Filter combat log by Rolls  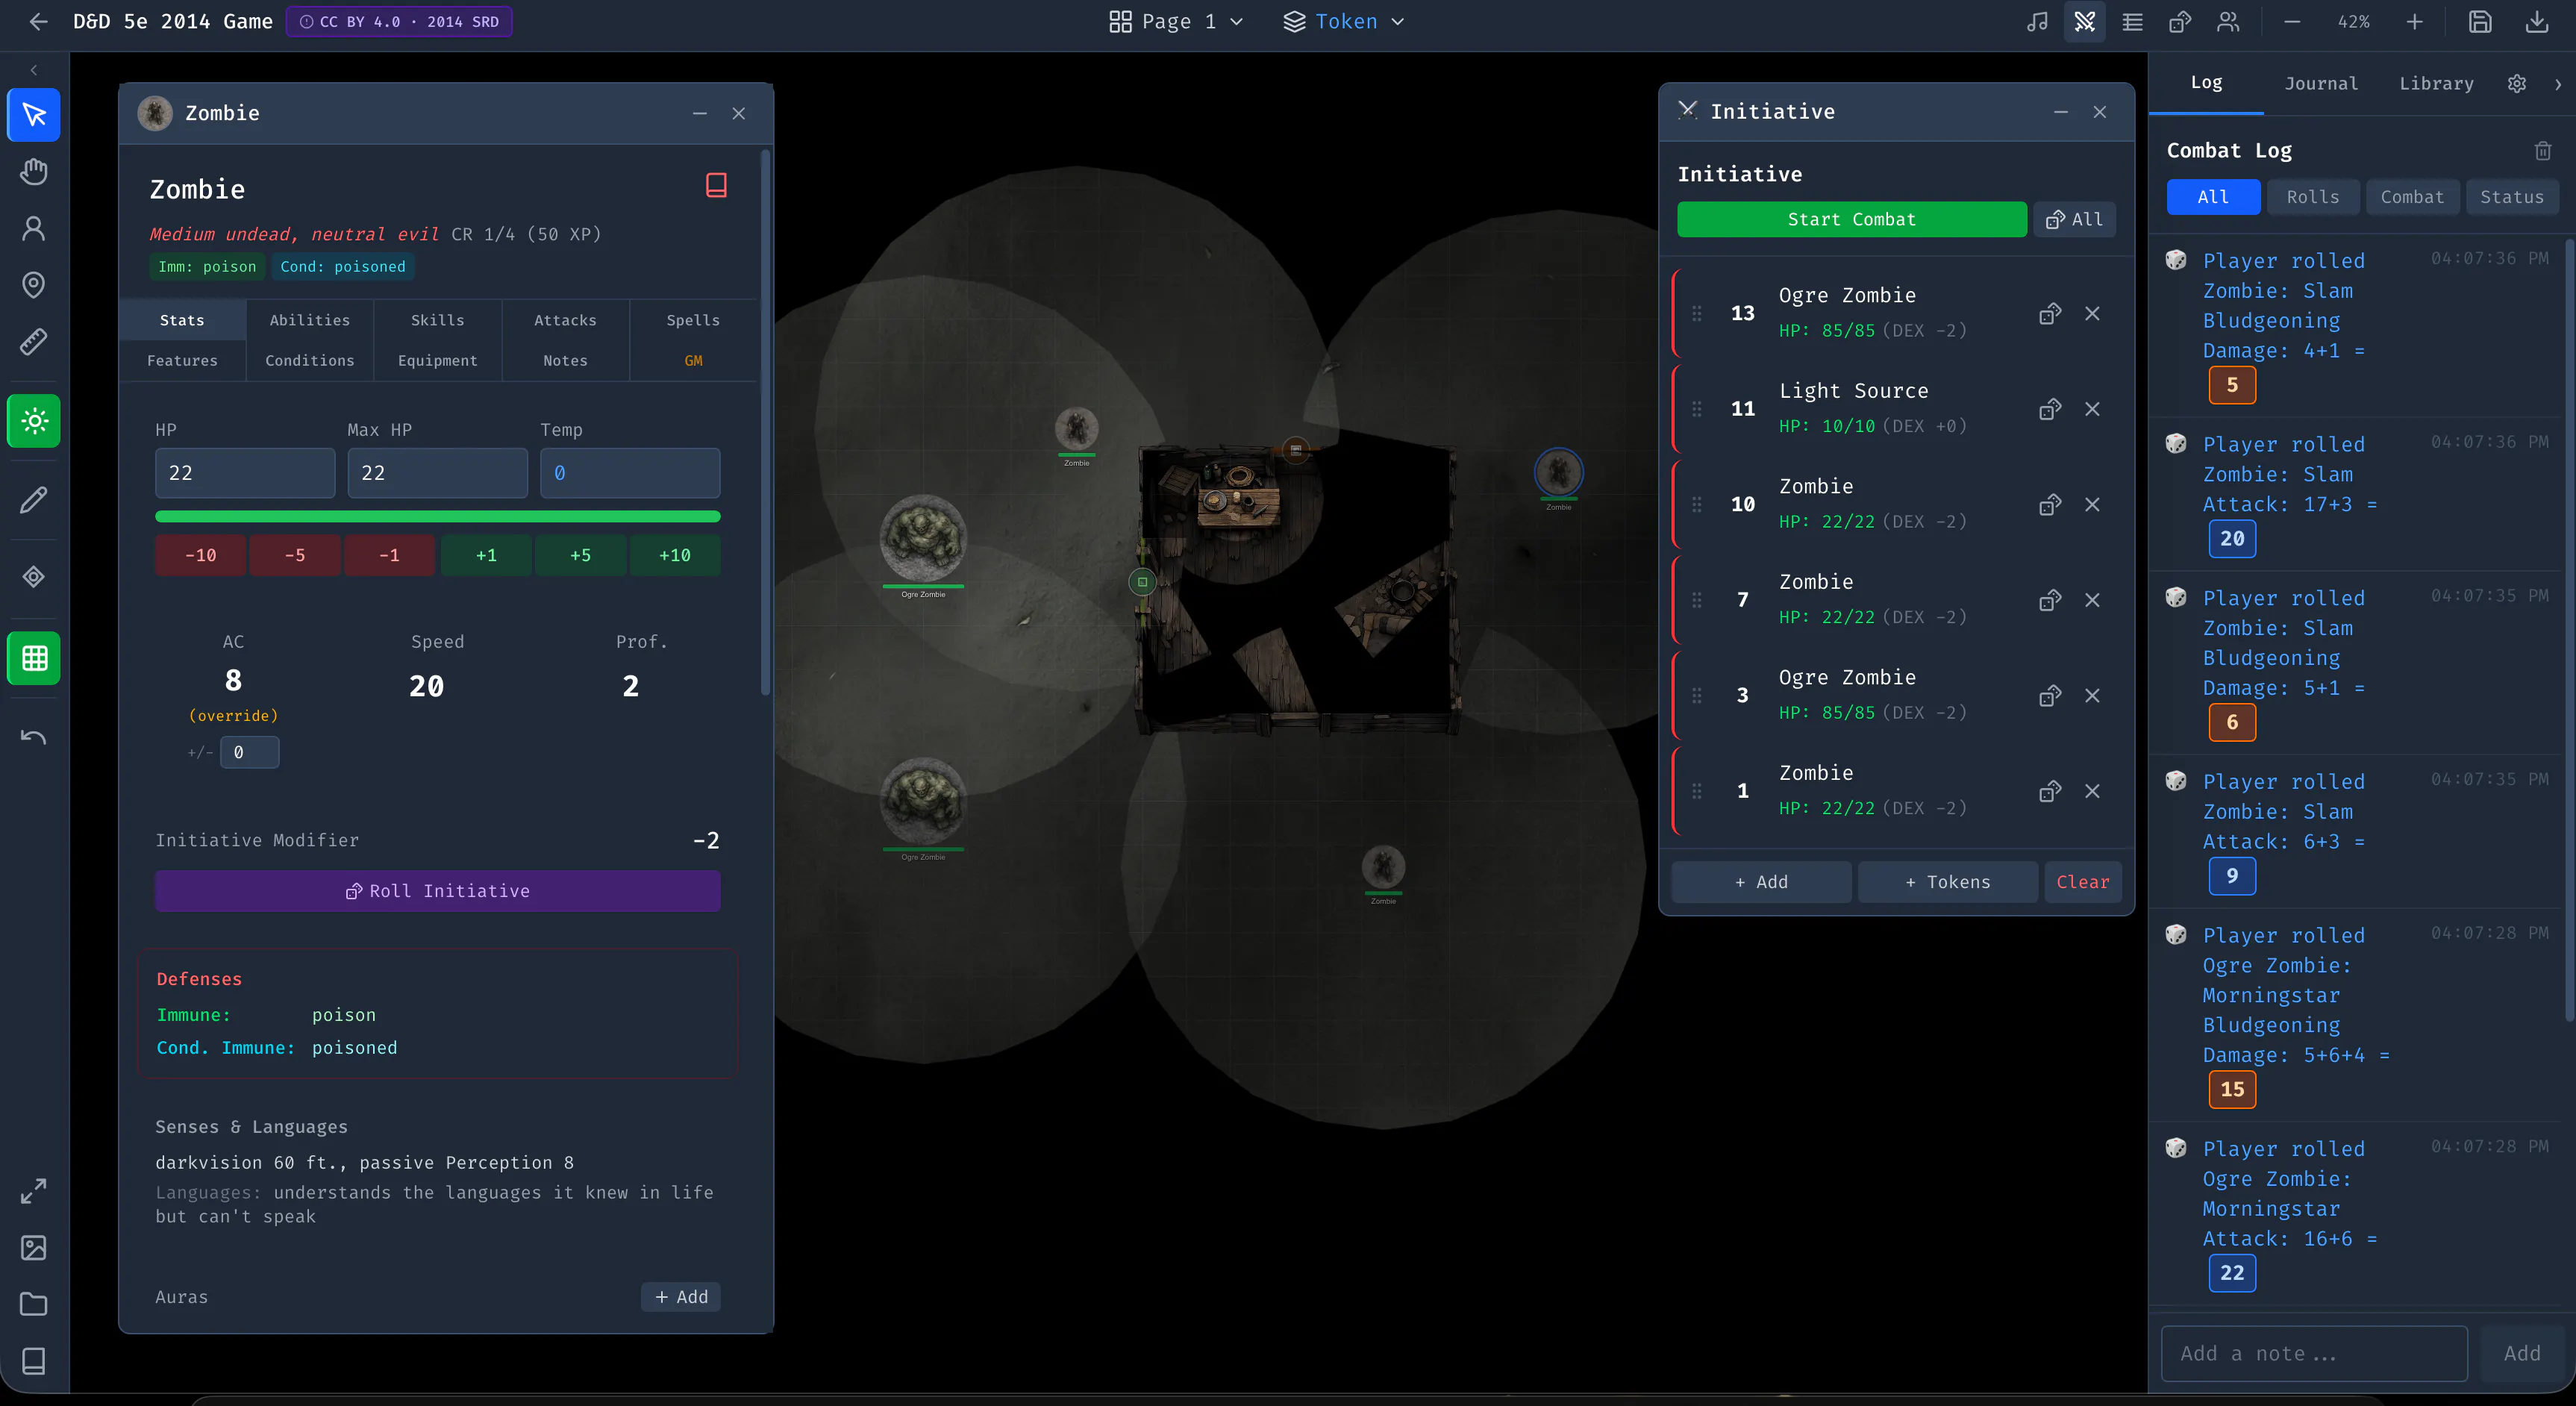tap(2313, 197)
